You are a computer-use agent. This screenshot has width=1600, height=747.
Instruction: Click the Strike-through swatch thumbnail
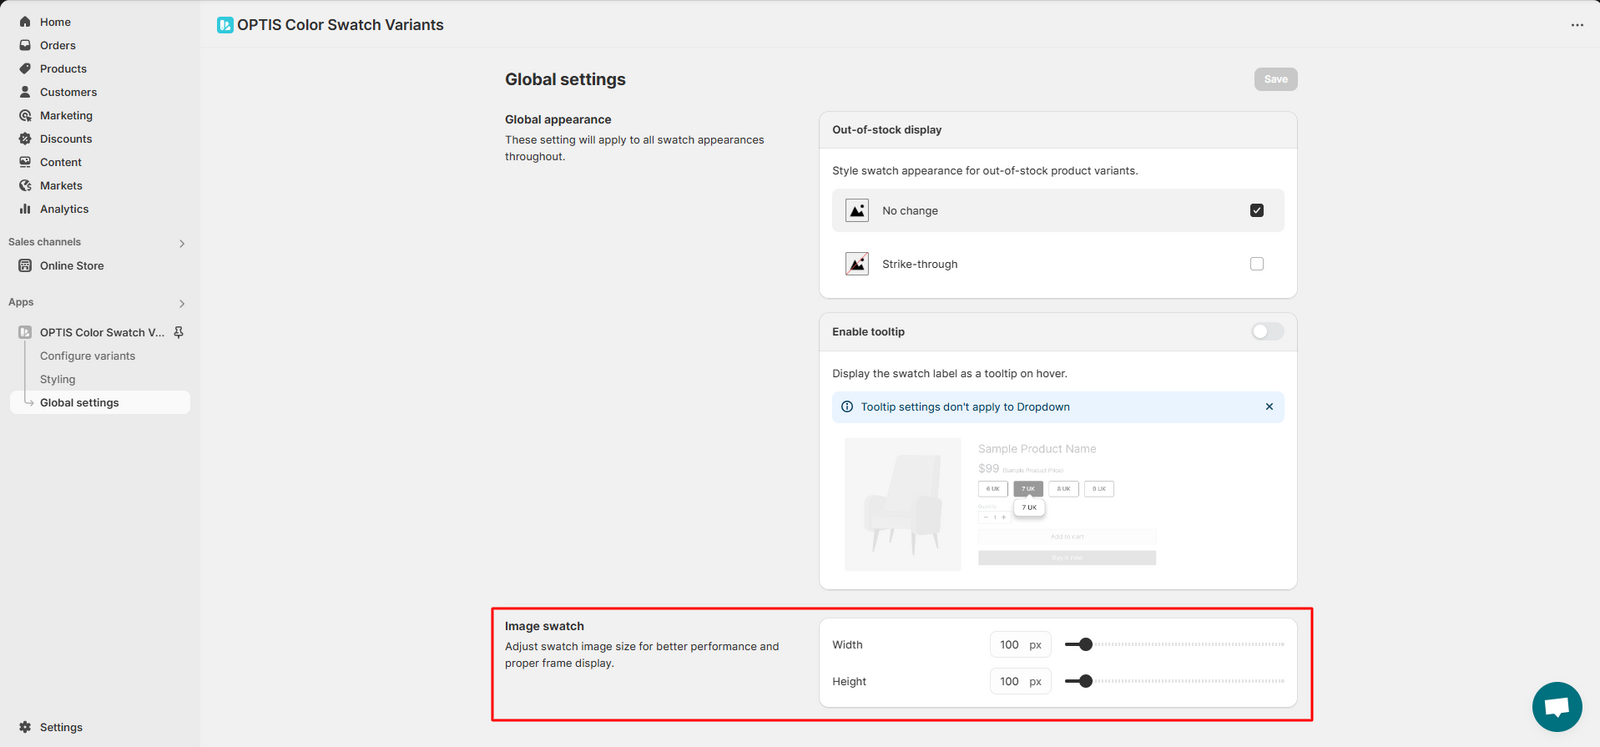(x=857, y=264)
